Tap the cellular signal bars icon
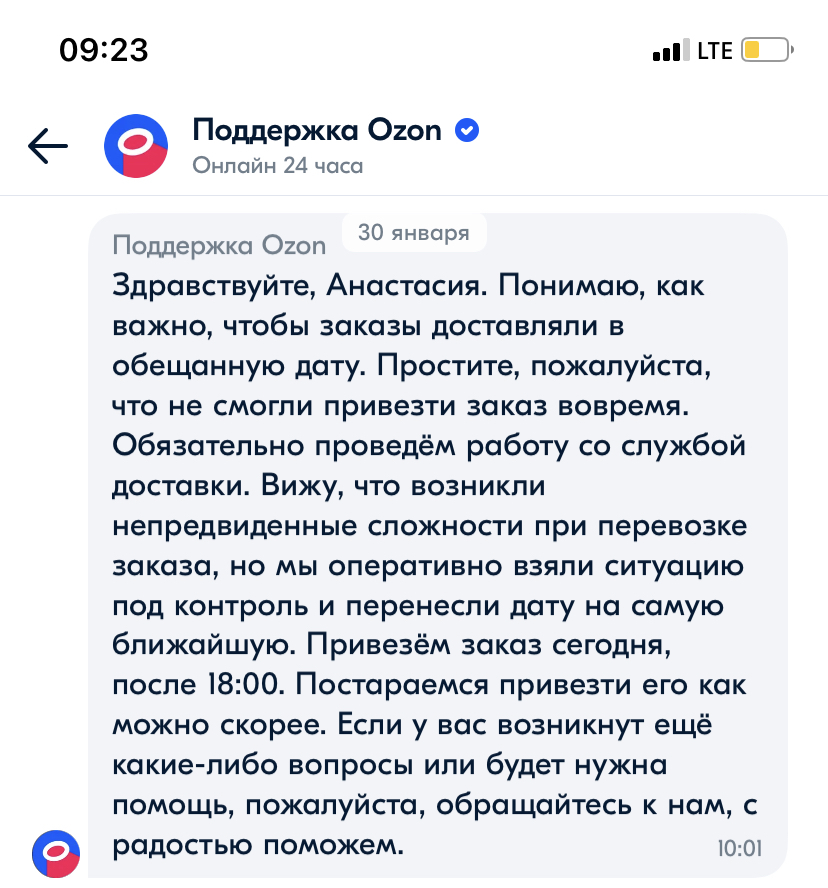The width and height of the screenshot is (828, 888). (667, 50)
